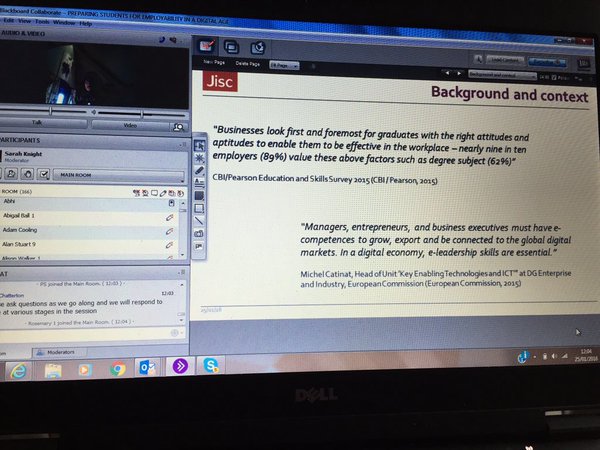Choose the whiteboard selector arrow tool
Image resolution: width=600 pixels, height=450 pixels.
[199, 146]
